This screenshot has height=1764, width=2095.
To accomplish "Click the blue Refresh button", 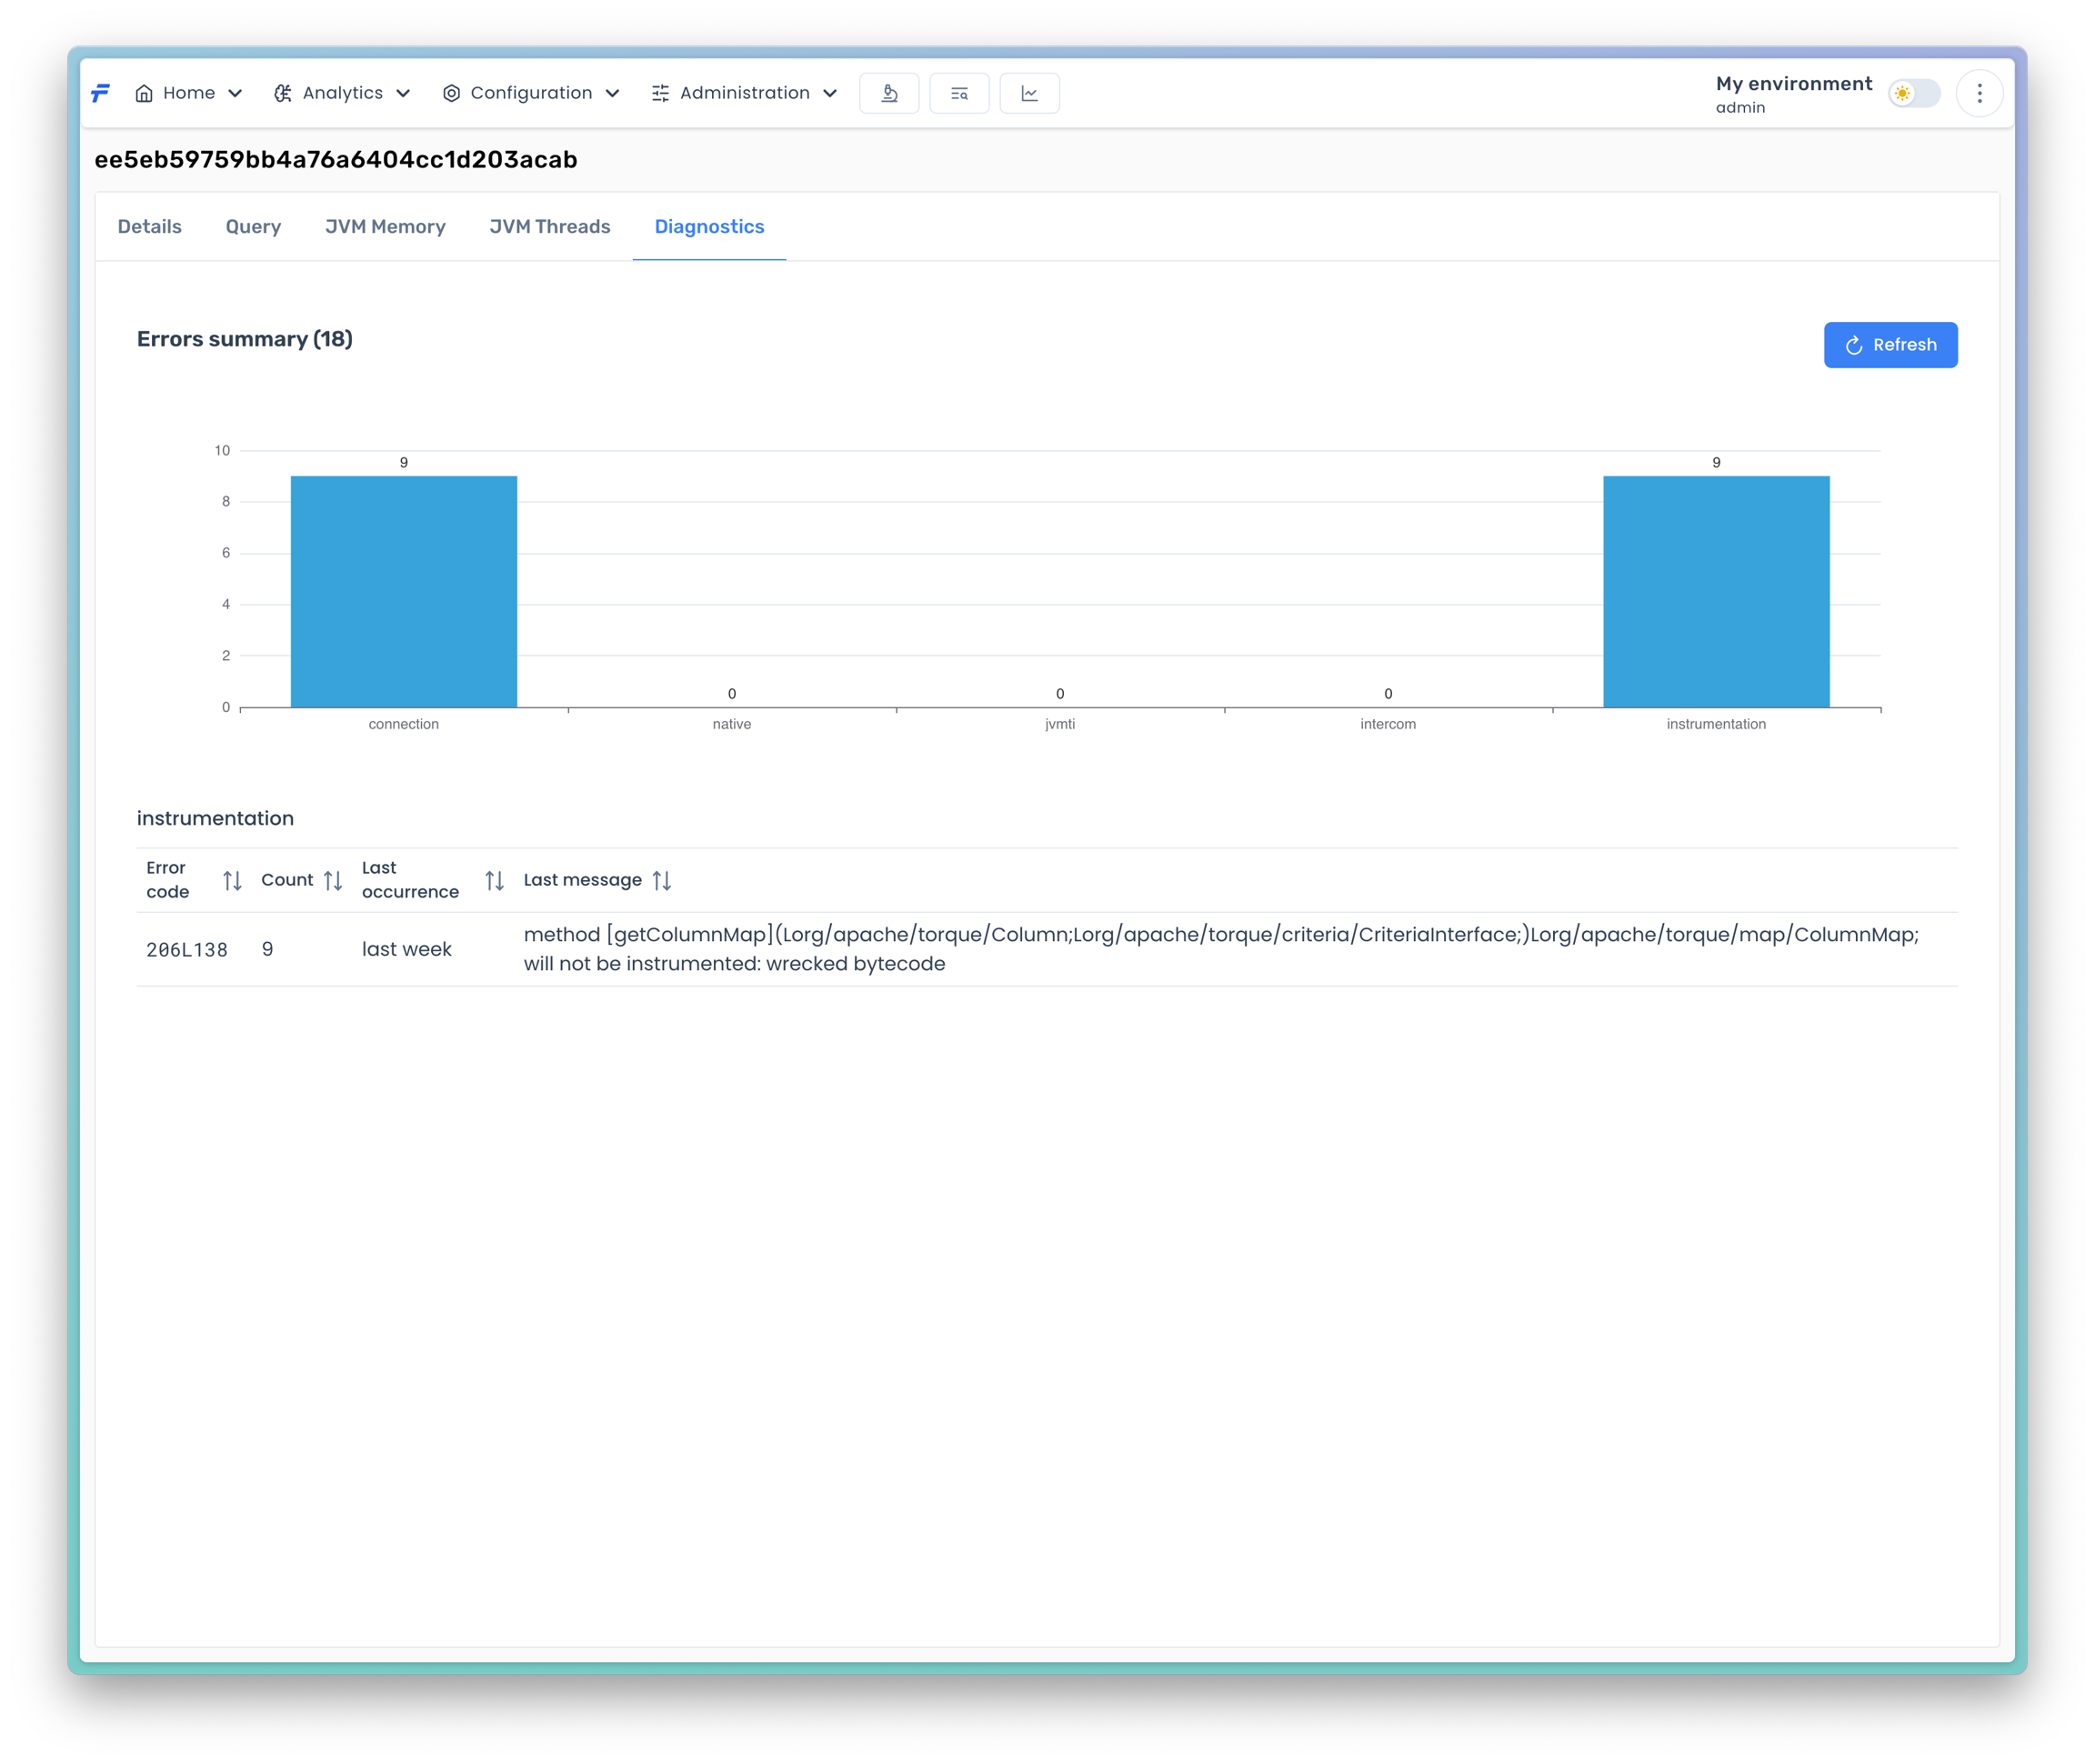I will pos(1889,345).
